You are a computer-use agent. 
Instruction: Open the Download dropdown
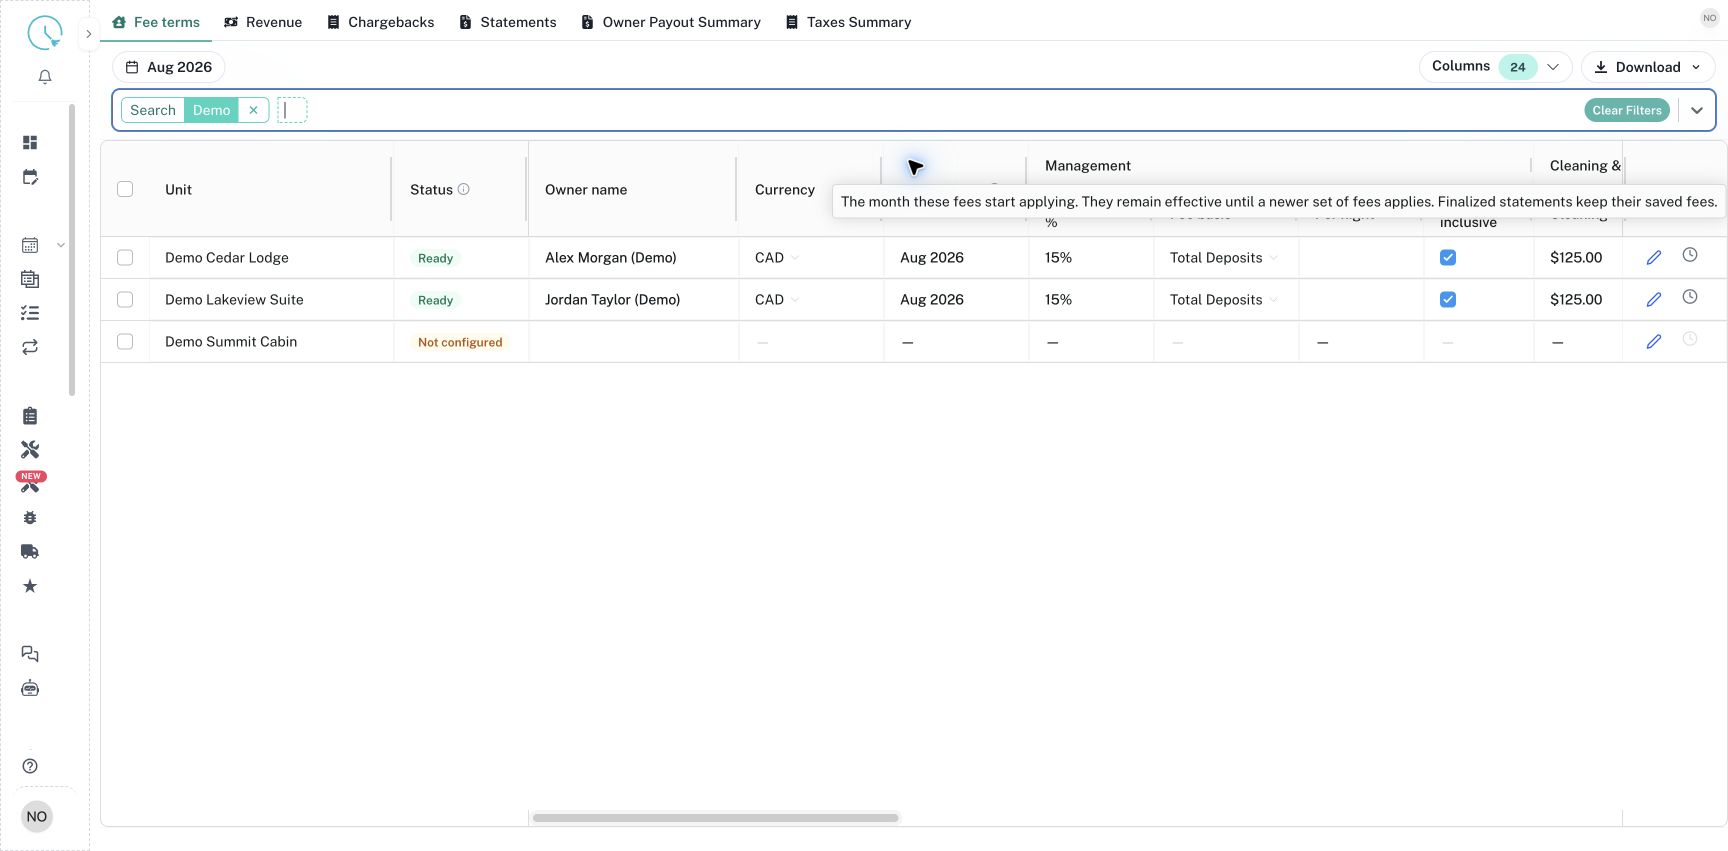tap(1648, 67)
